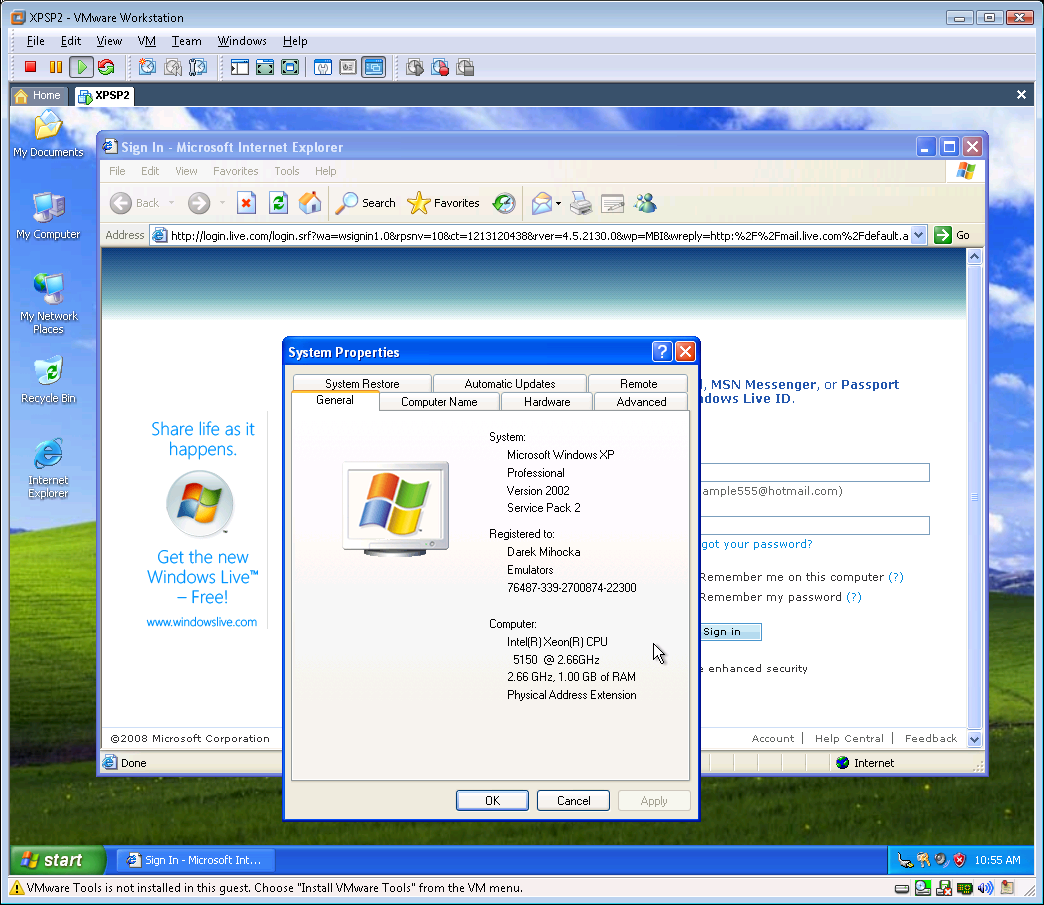Expand the Mail button dropdown arrow
The image size is (1044, 905).
[558, 204]
